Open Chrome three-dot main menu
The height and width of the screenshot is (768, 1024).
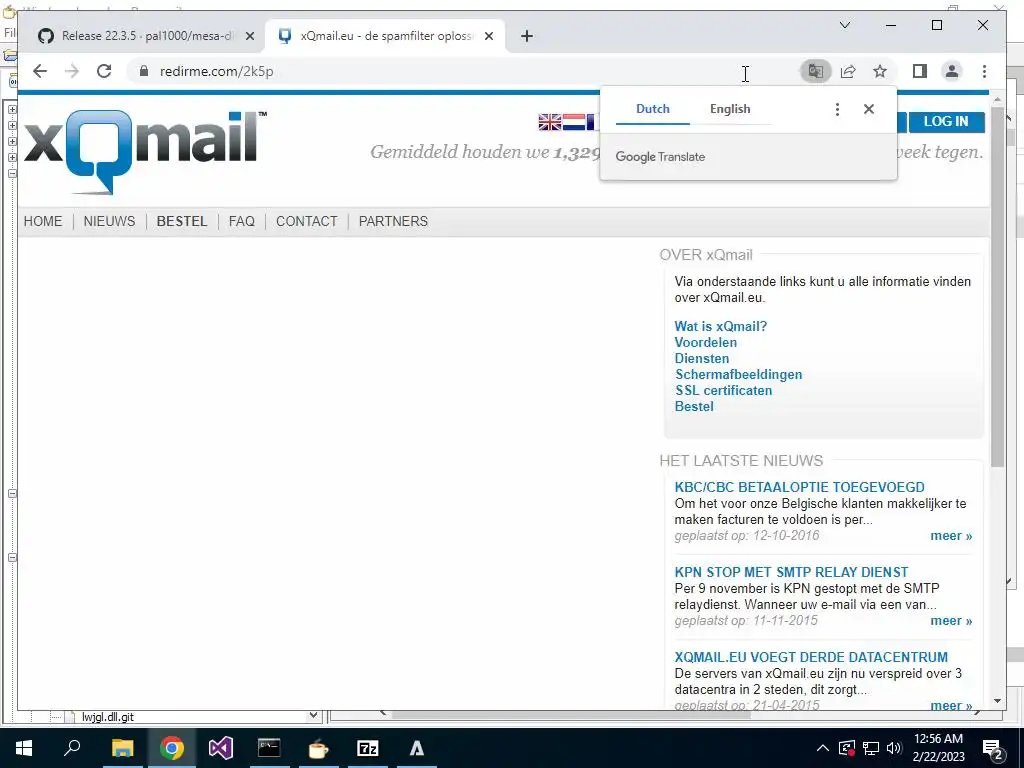coord(984,71)
